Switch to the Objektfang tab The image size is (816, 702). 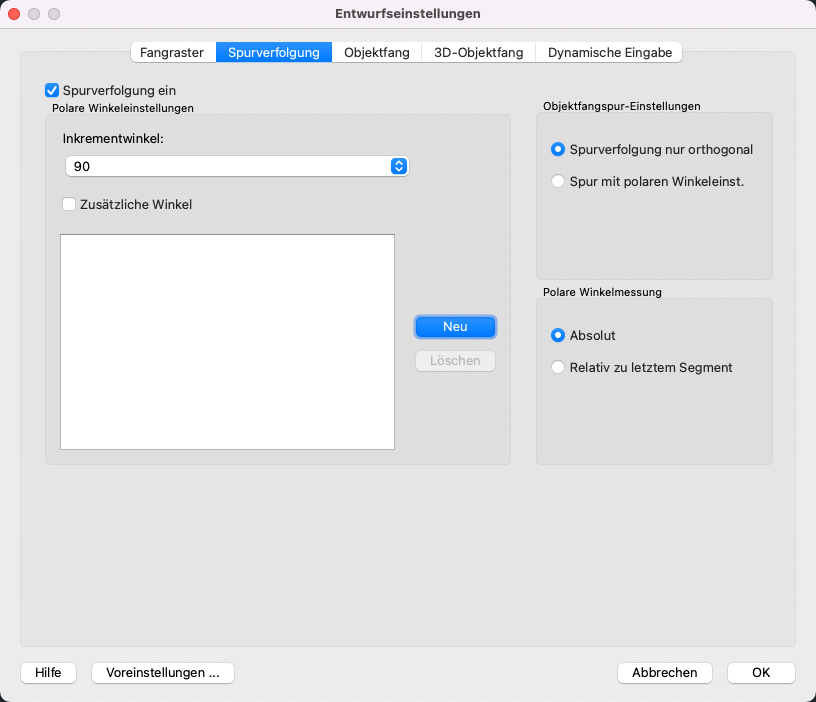[377, 52]
